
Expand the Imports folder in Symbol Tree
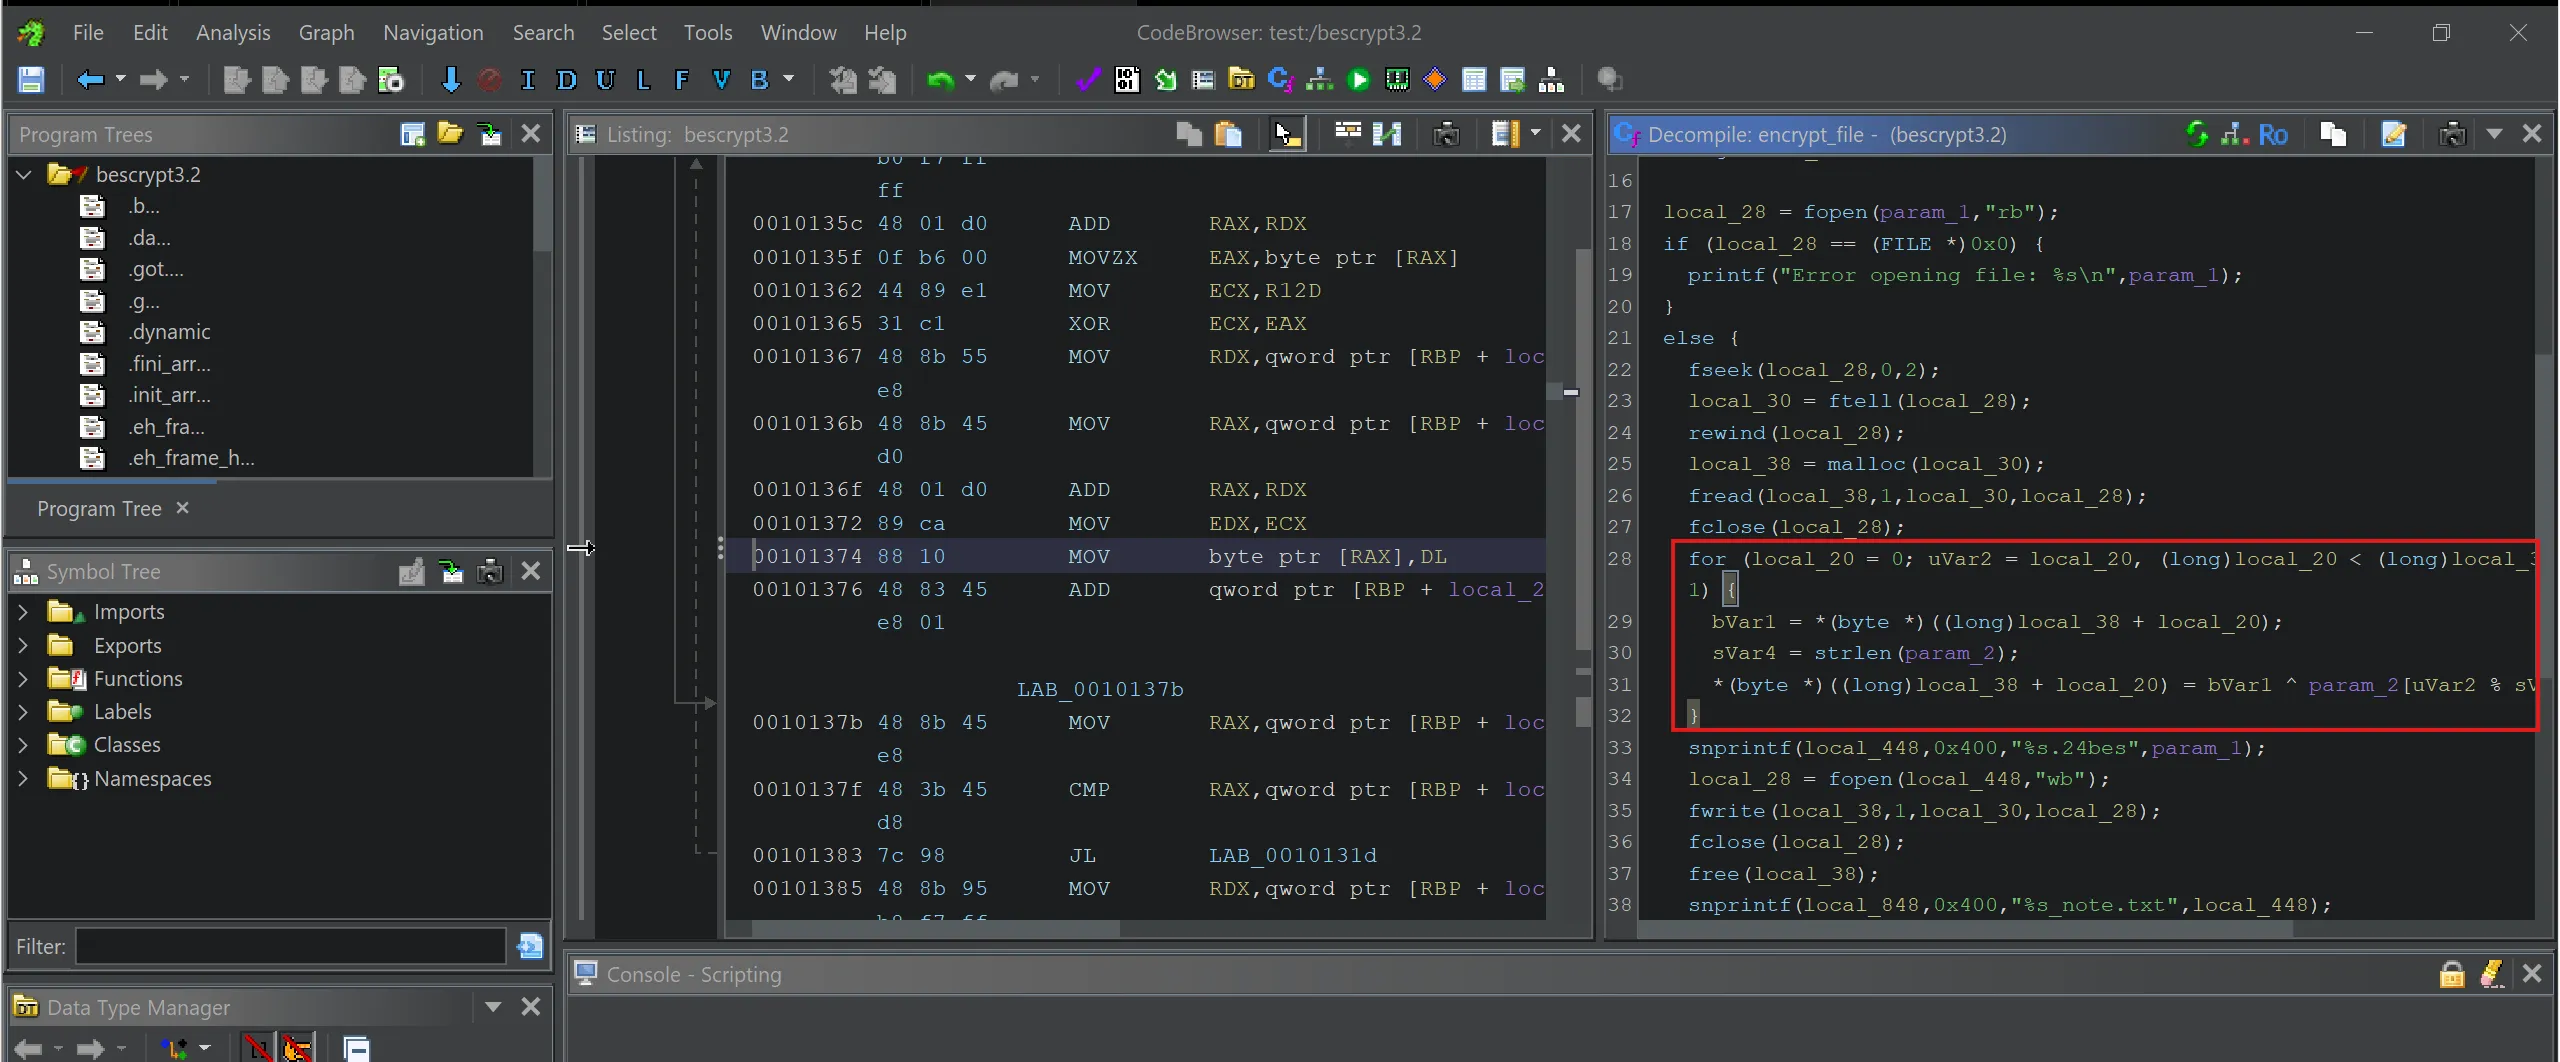(23, 612)
